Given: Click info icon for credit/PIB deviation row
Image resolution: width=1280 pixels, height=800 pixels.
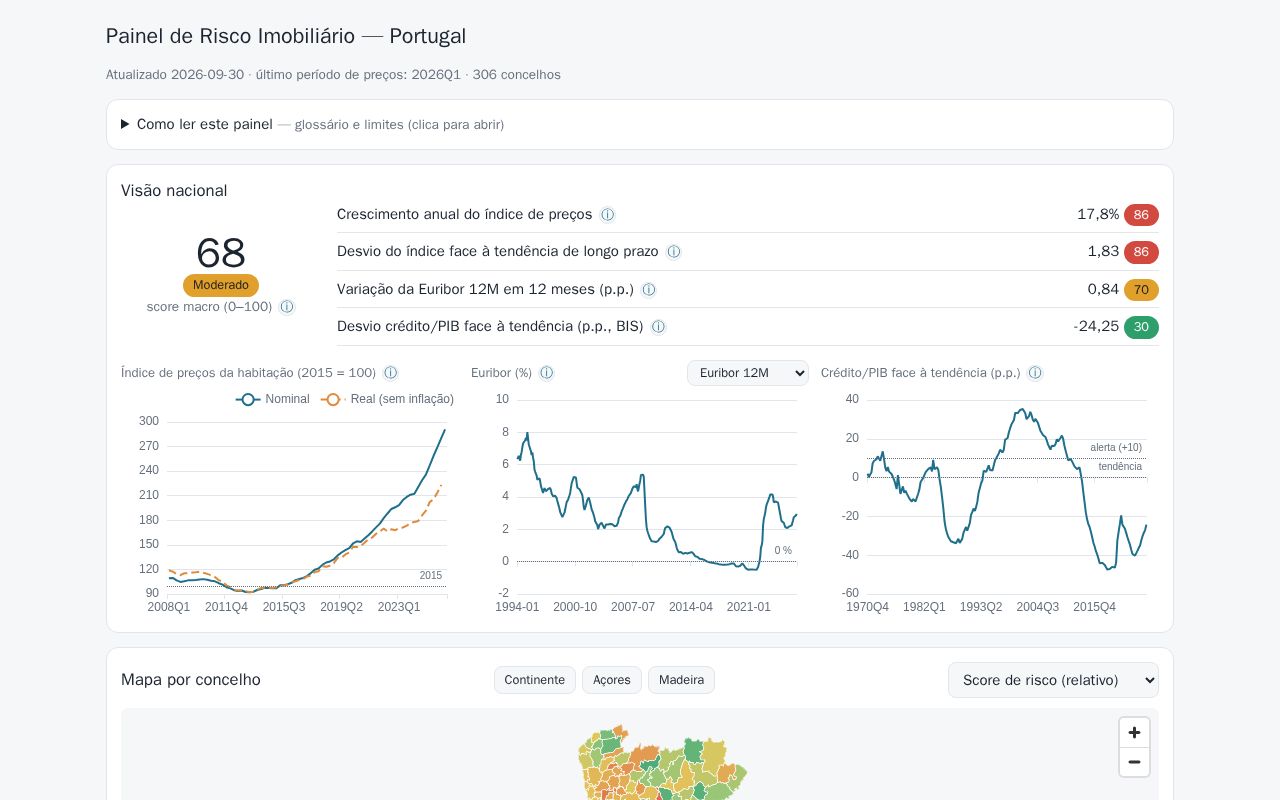Looking at the screenshot, I should click(x=658, y=327).
